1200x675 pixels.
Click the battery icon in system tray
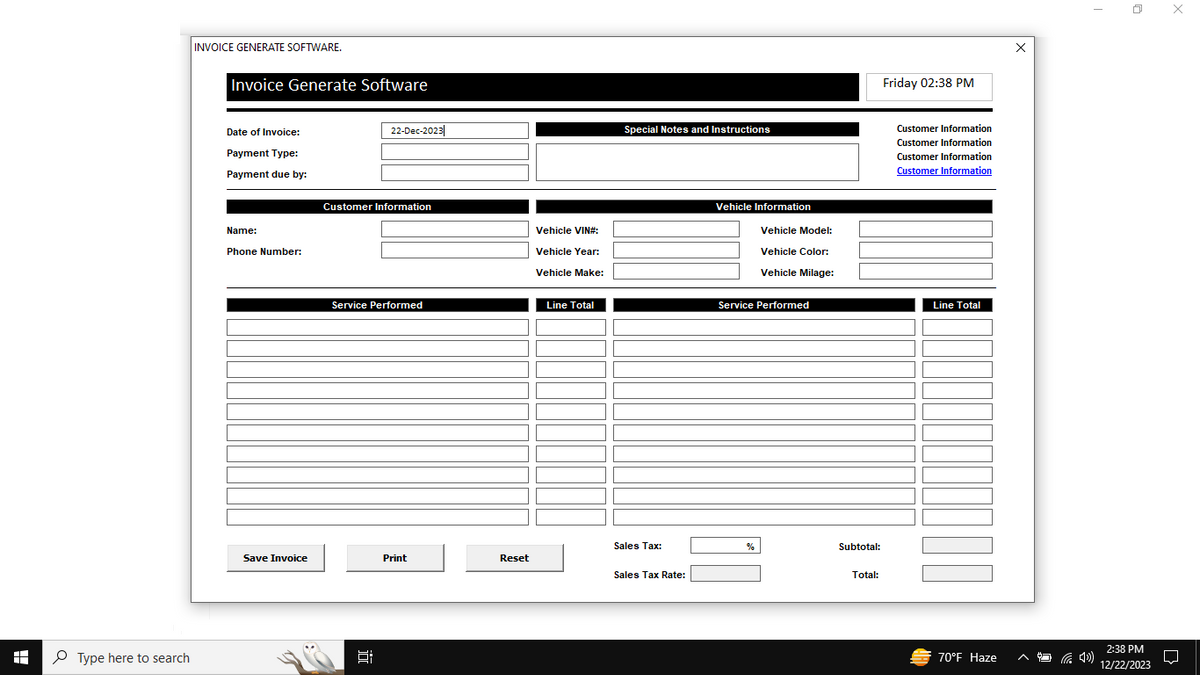pyautogui.click(x=1045, y=658)
